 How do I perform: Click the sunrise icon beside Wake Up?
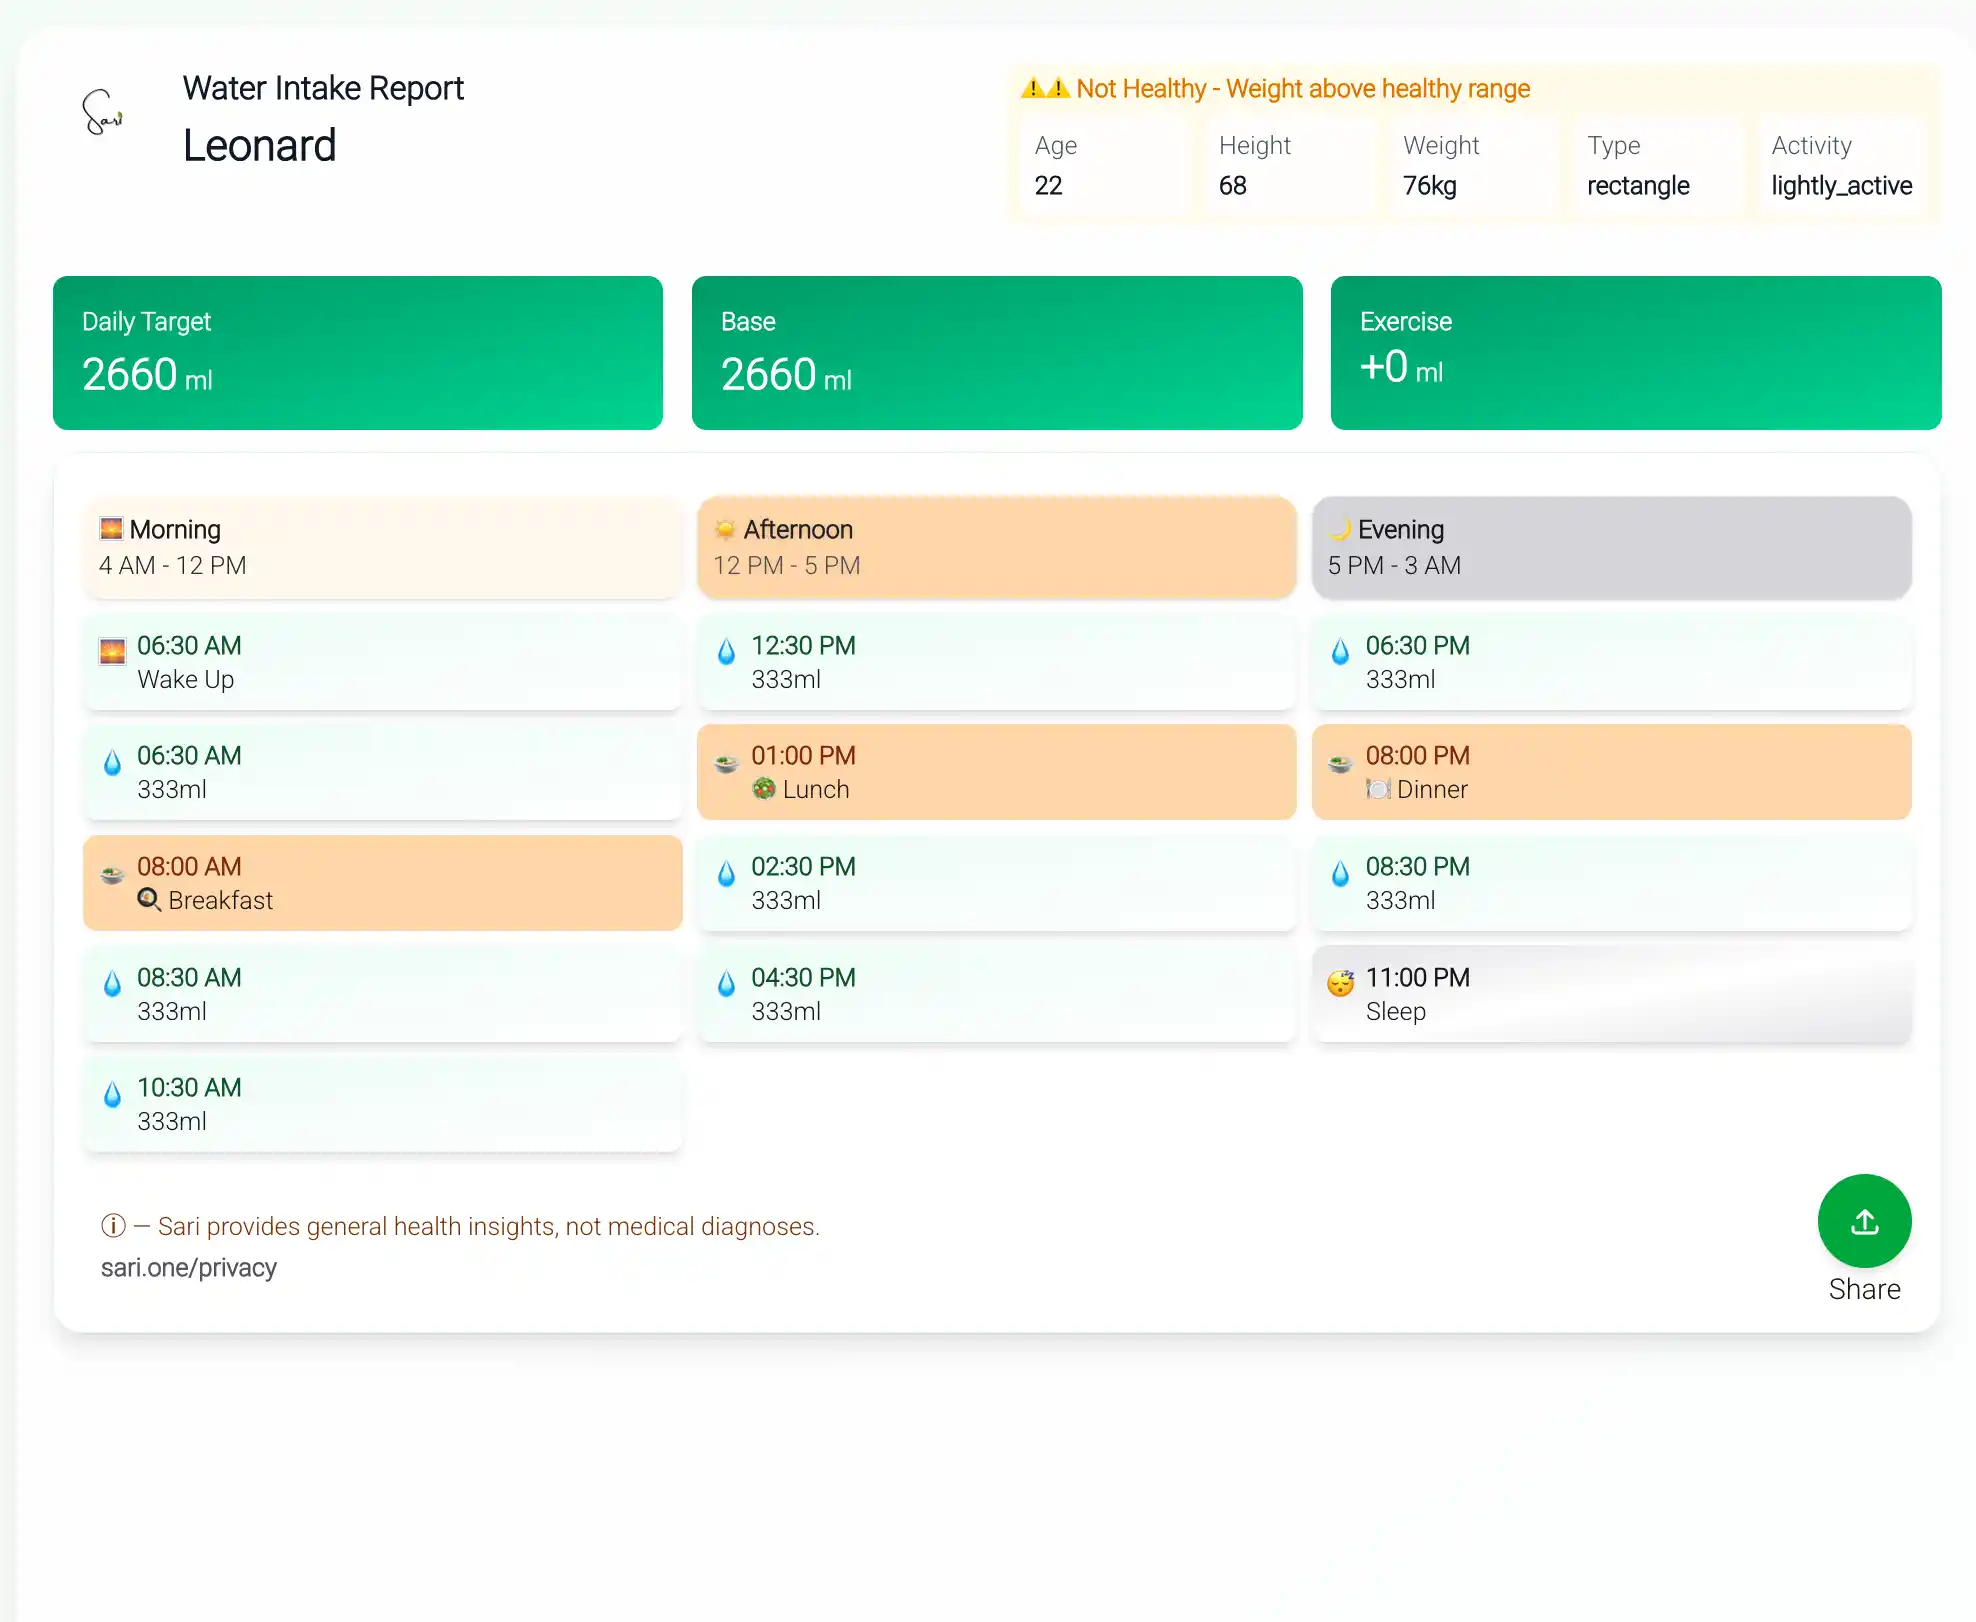[112, 653]
